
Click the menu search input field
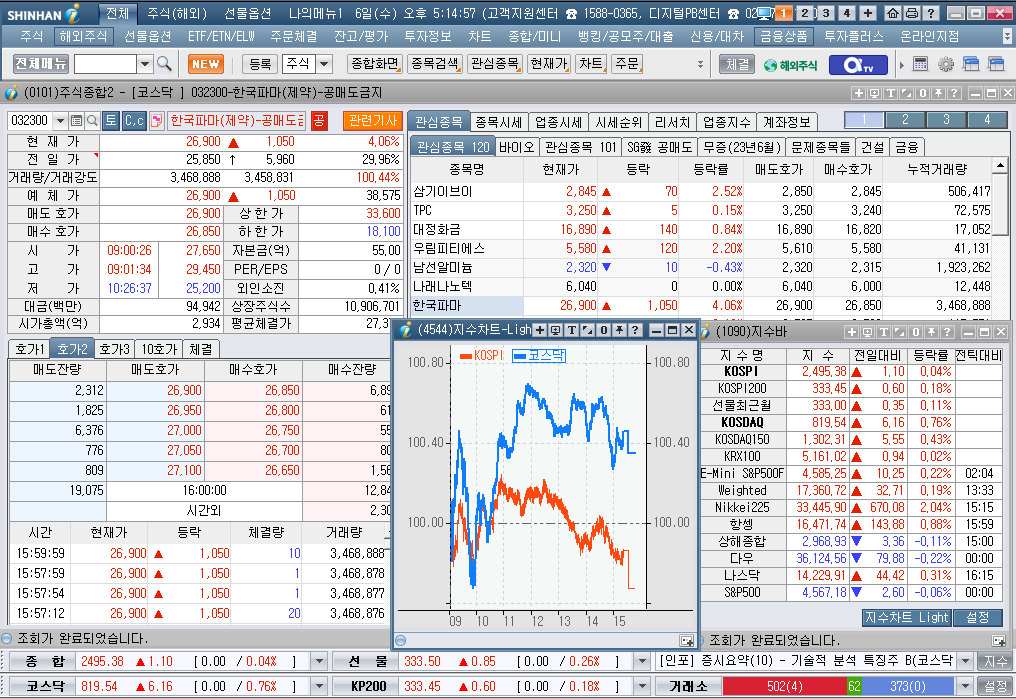click(105, 63)
